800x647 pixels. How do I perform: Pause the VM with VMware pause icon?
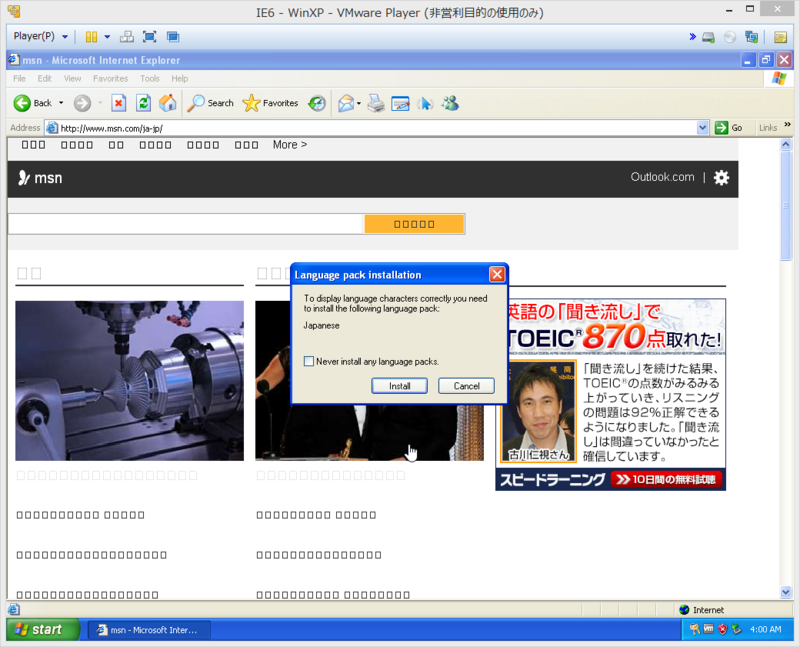point(91,37)
